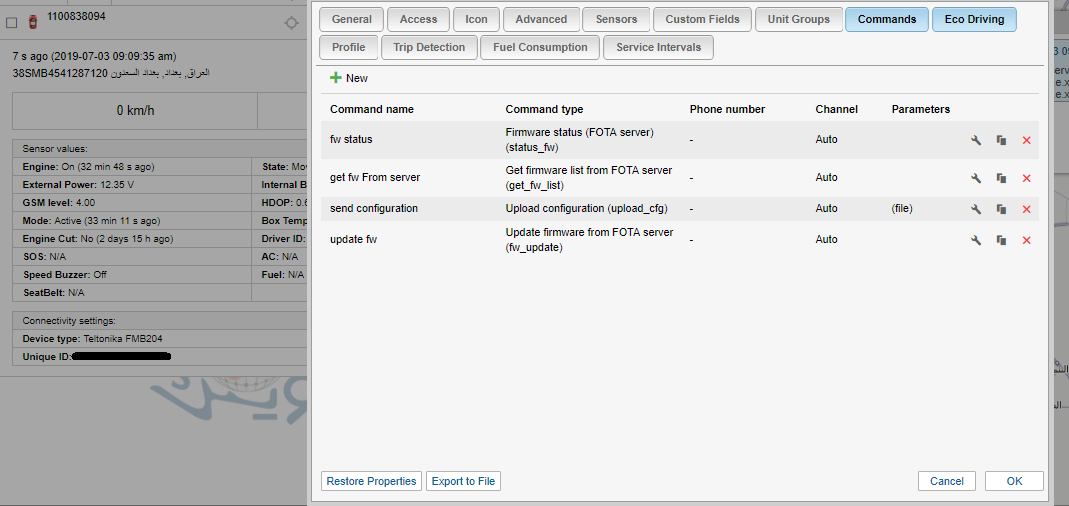
Task: Click Export to File
Action: coord(463,481)
